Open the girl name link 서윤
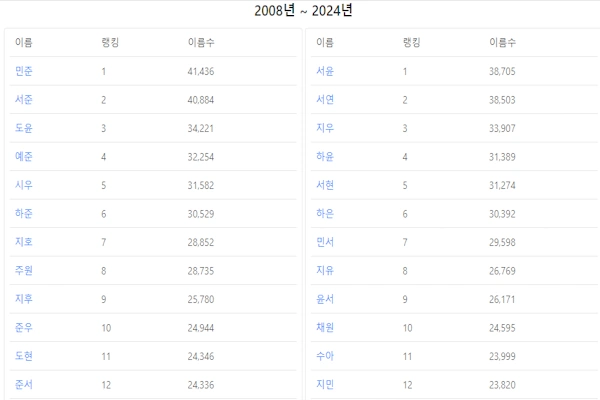 point(325,71)
